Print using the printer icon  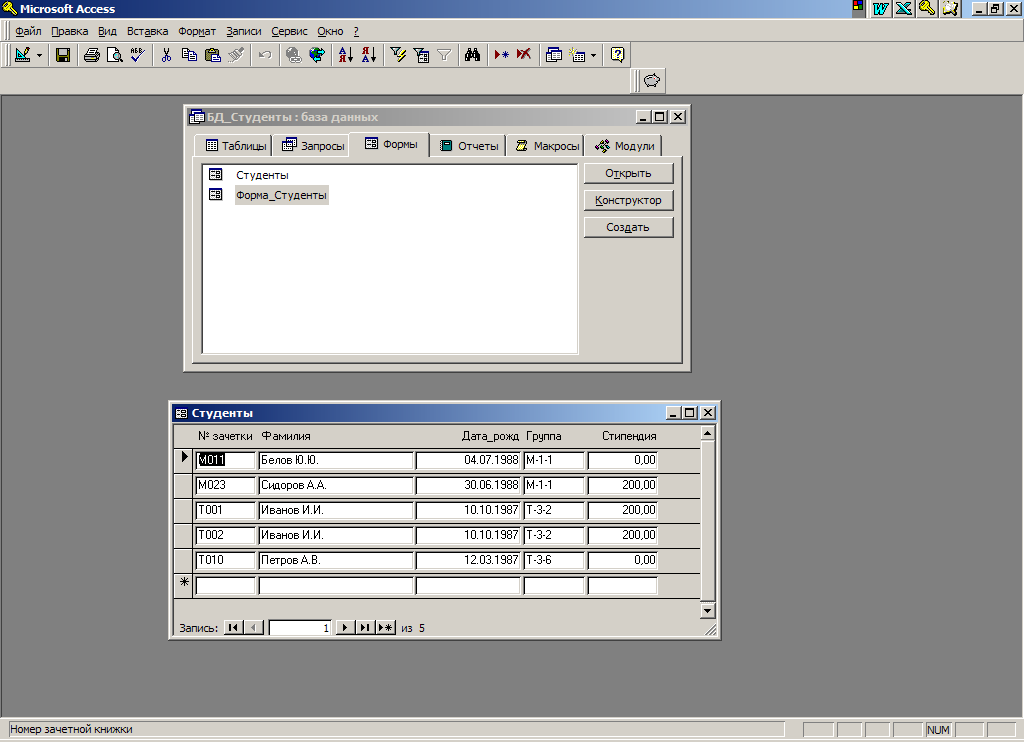coord(91,55)
